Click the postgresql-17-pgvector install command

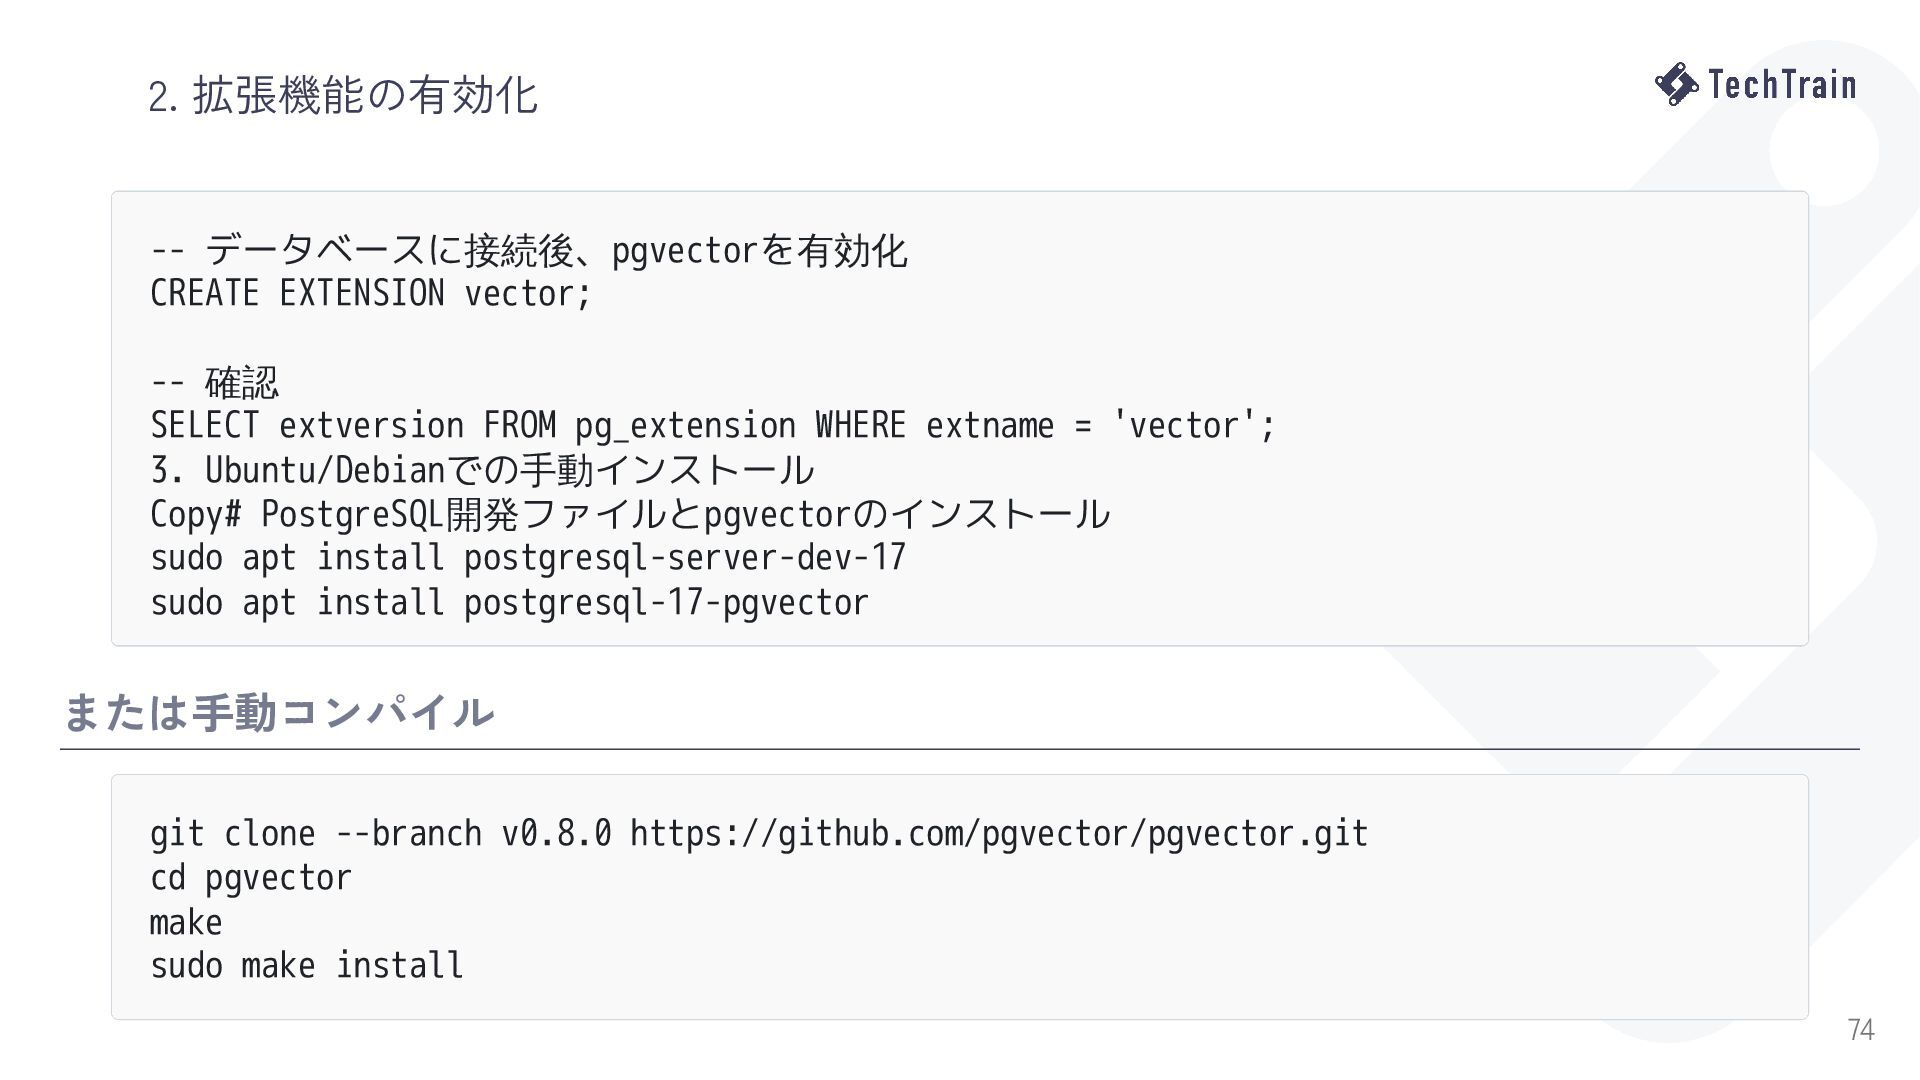510,603
